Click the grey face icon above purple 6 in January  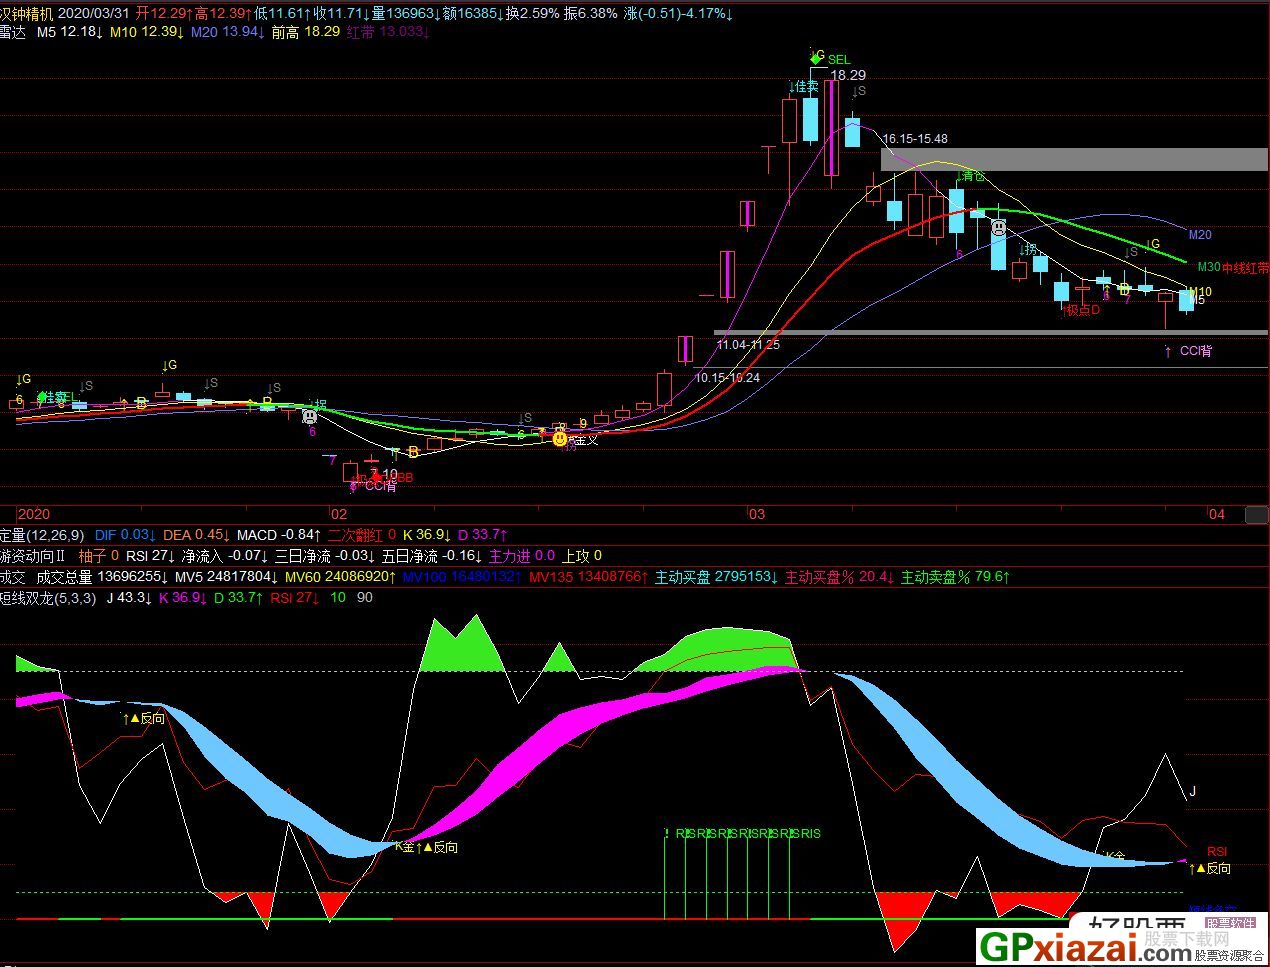(310, 416)
